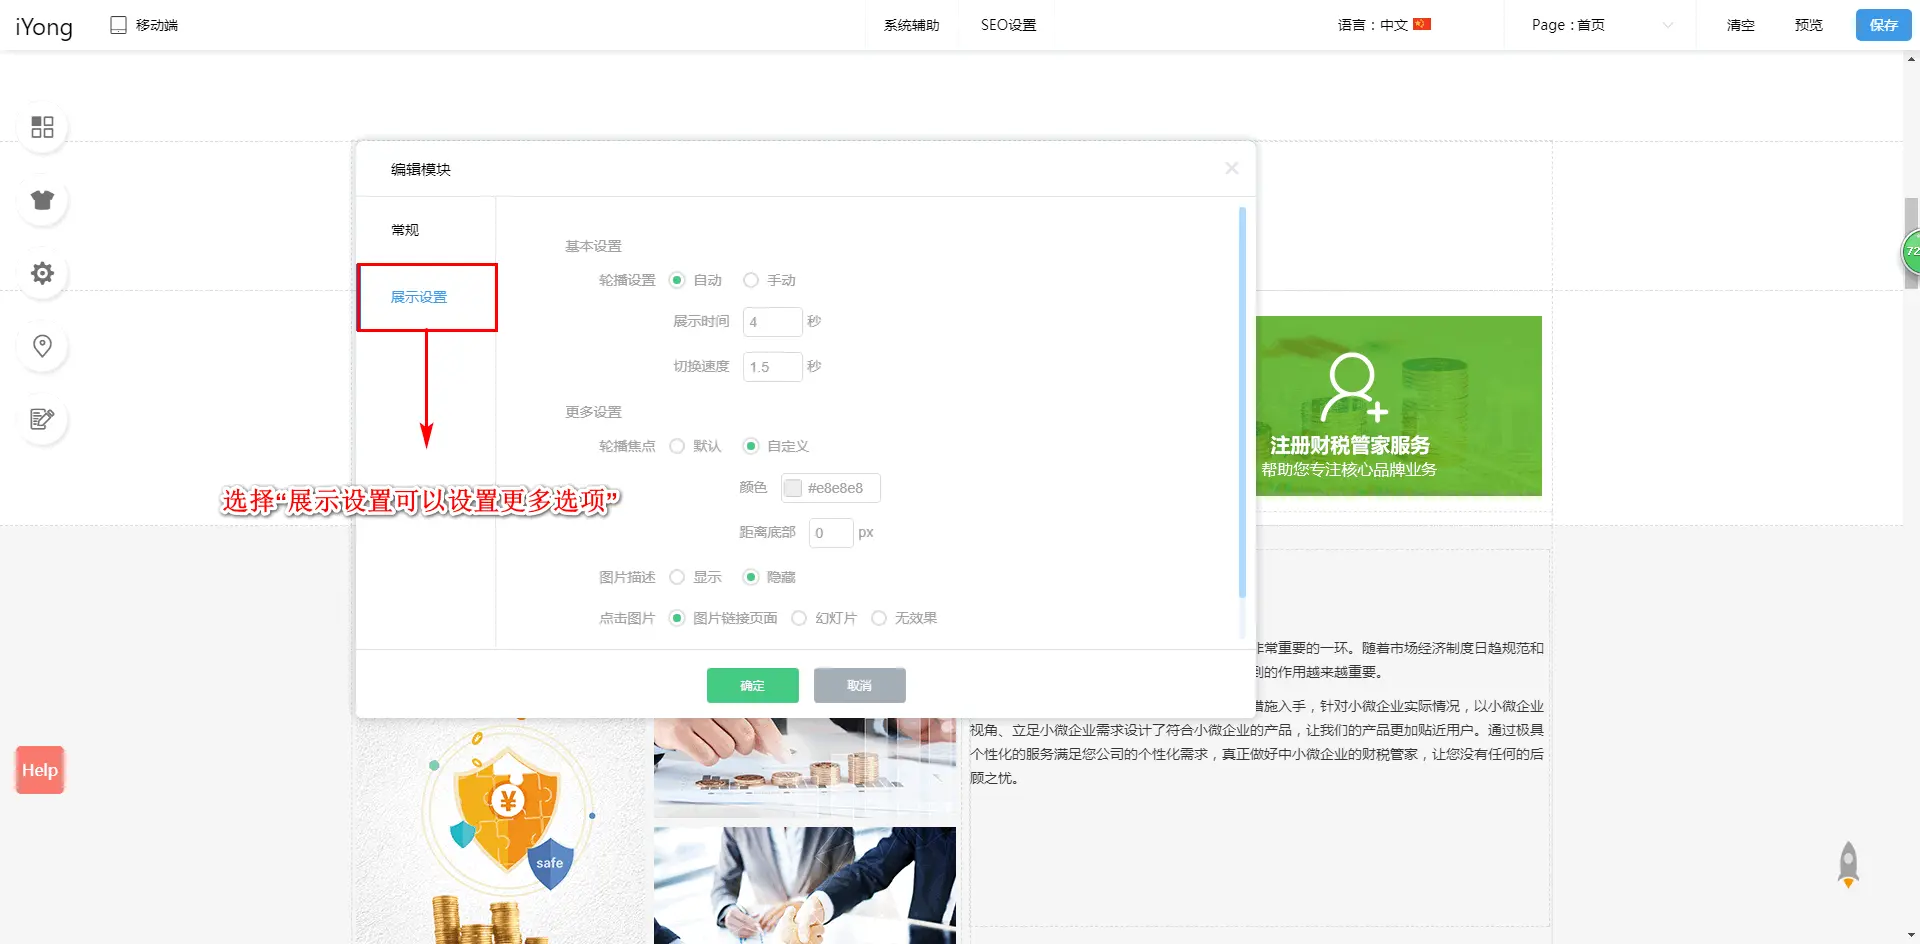The height and width of the screenshot is (944, 1920).
Task: Select 幻灯片 option for 点击图片
Action: (x=799, y=618)
